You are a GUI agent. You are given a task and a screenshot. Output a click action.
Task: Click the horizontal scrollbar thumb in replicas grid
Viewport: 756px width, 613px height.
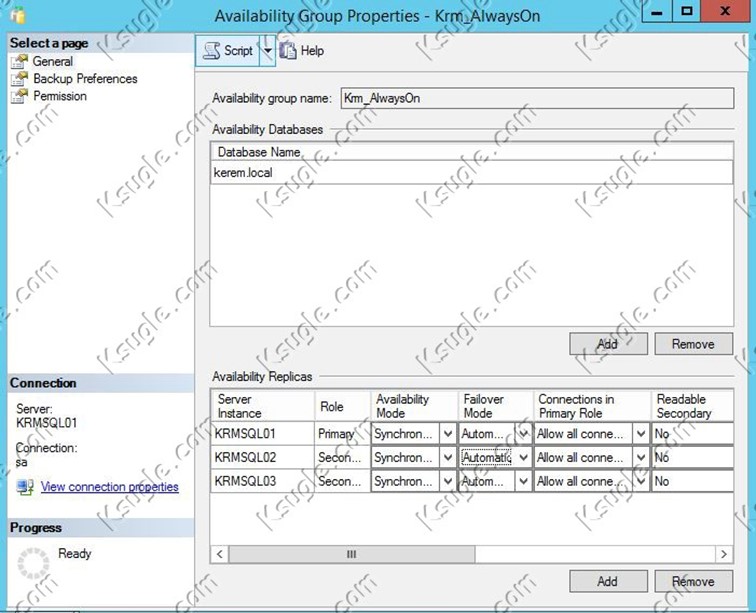(x=351, y=554)
